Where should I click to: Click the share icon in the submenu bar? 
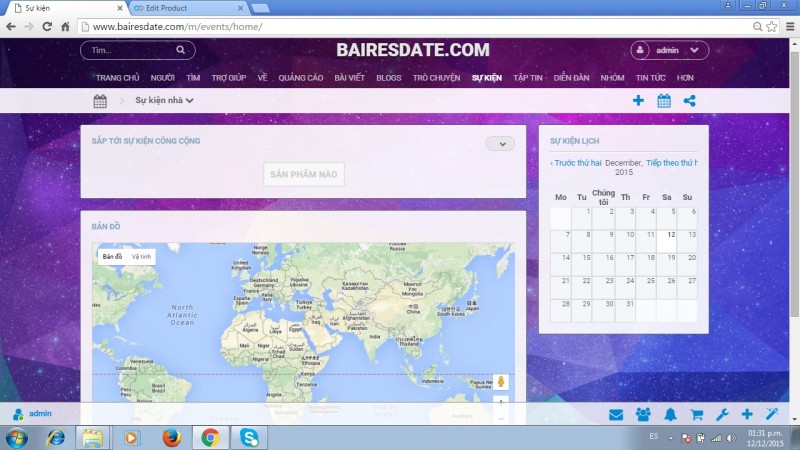[x=689, y=101]
